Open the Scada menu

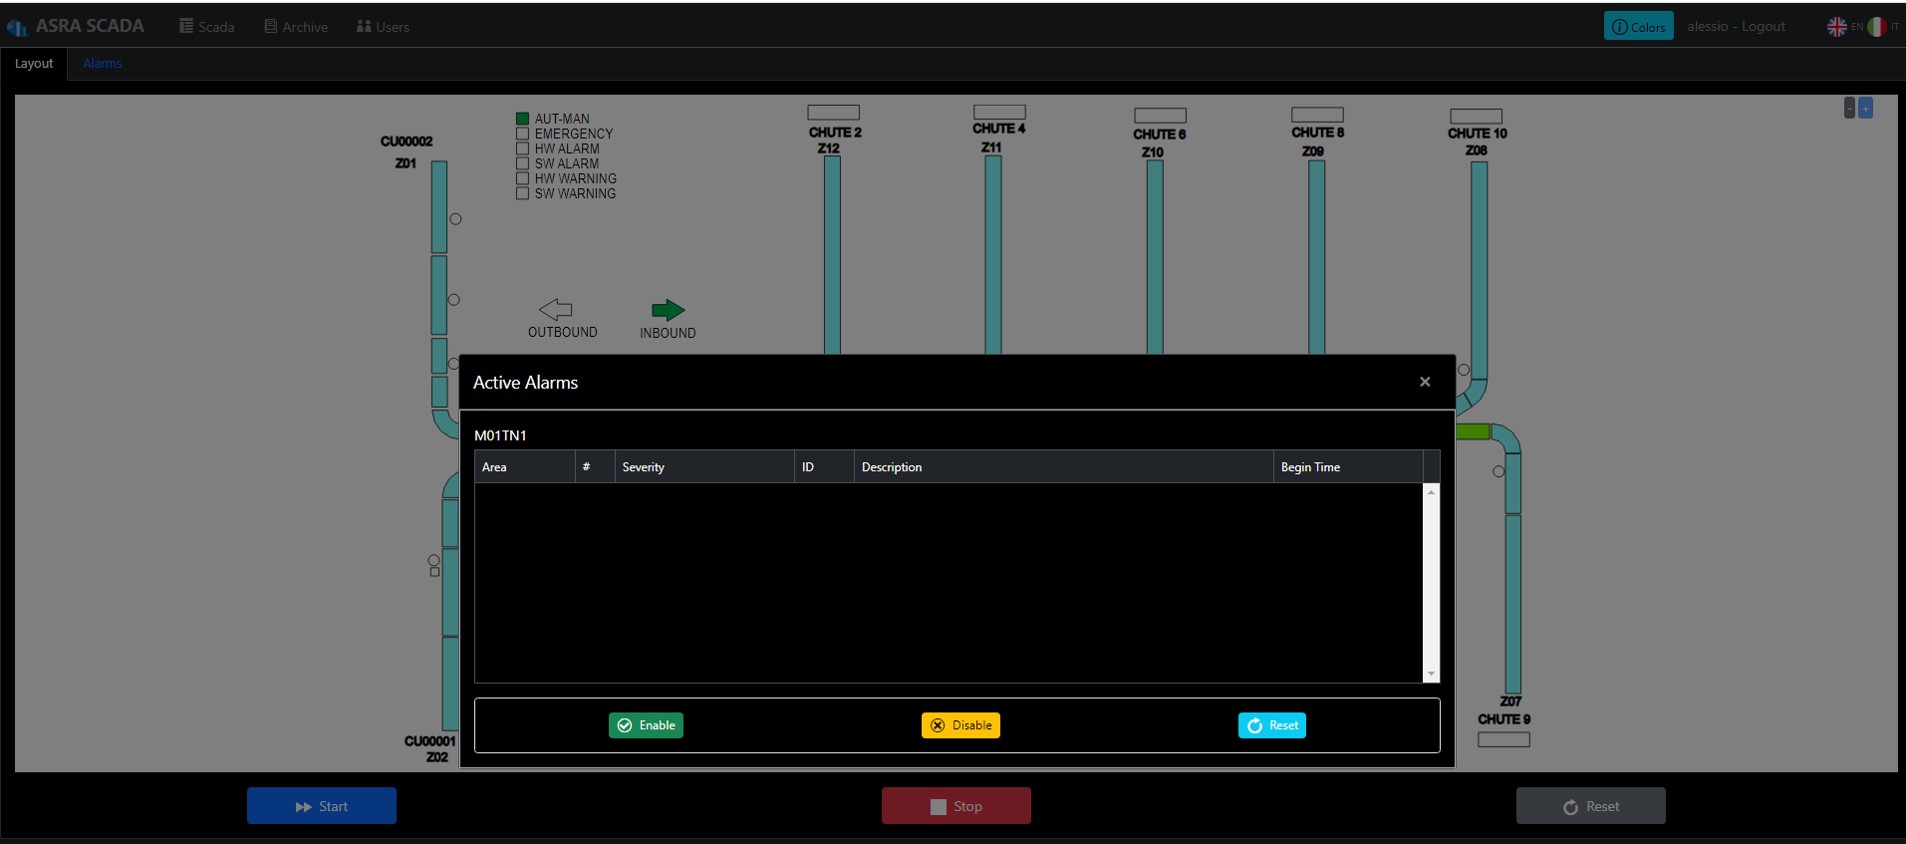tap(207, 26)
